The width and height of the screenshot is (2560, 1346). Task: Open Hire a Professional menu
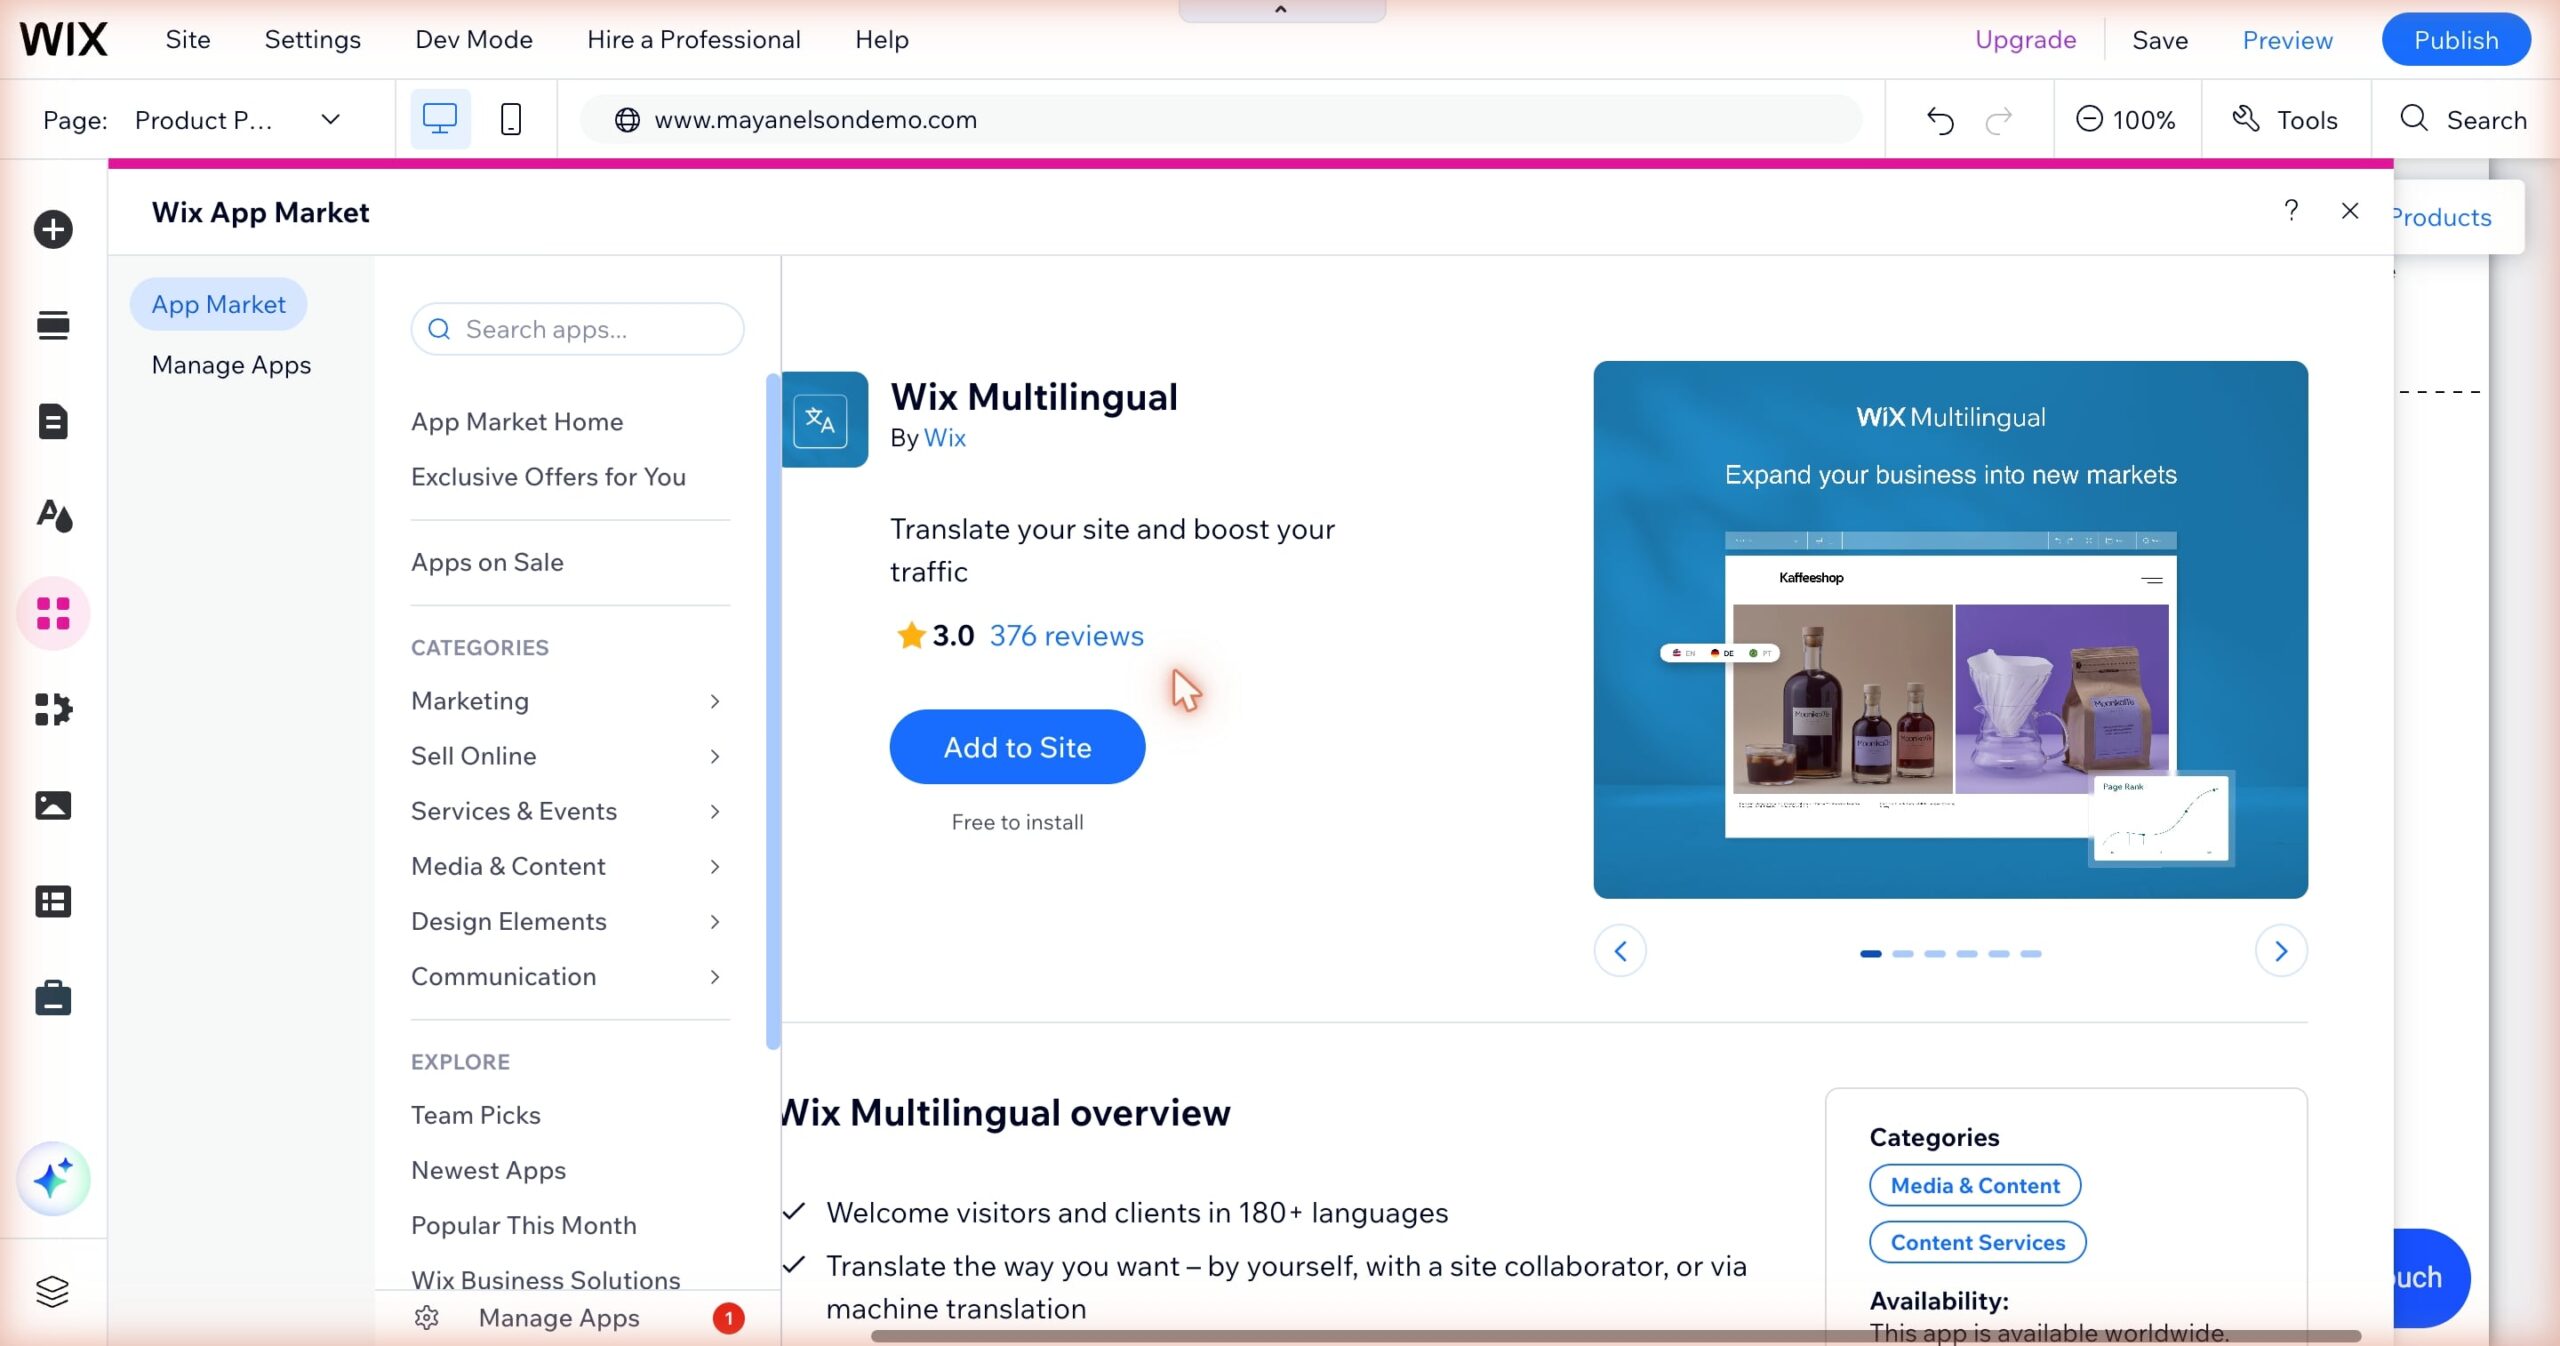(x=694, y=40)
